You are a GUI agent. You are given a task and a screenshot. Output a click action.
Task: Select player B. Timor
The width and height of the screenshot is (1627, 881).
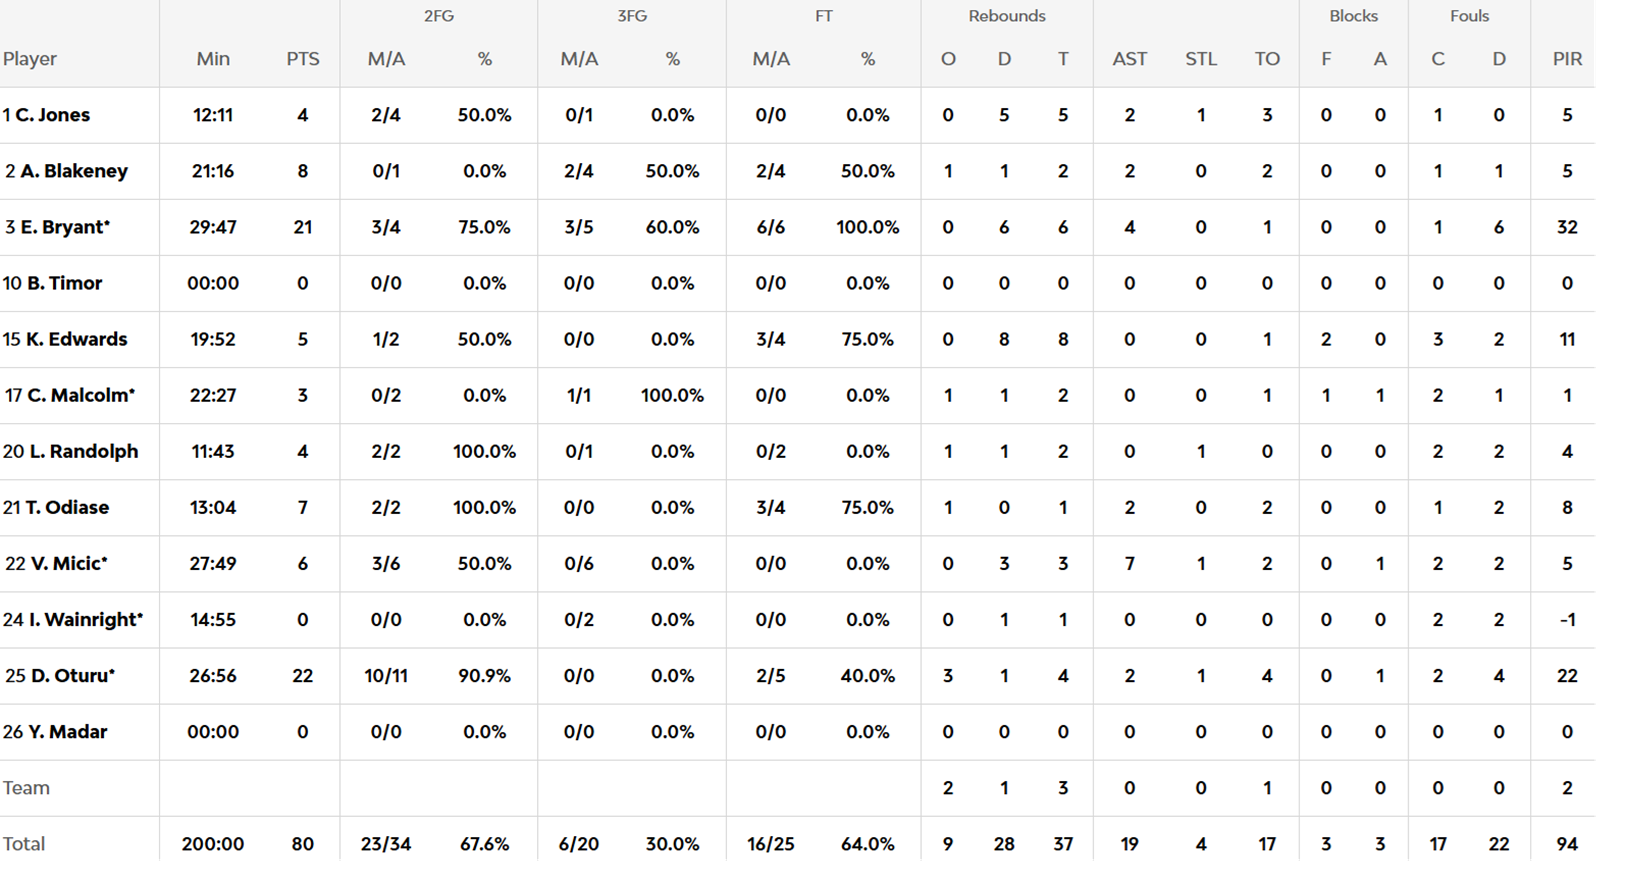click(64, 283)
